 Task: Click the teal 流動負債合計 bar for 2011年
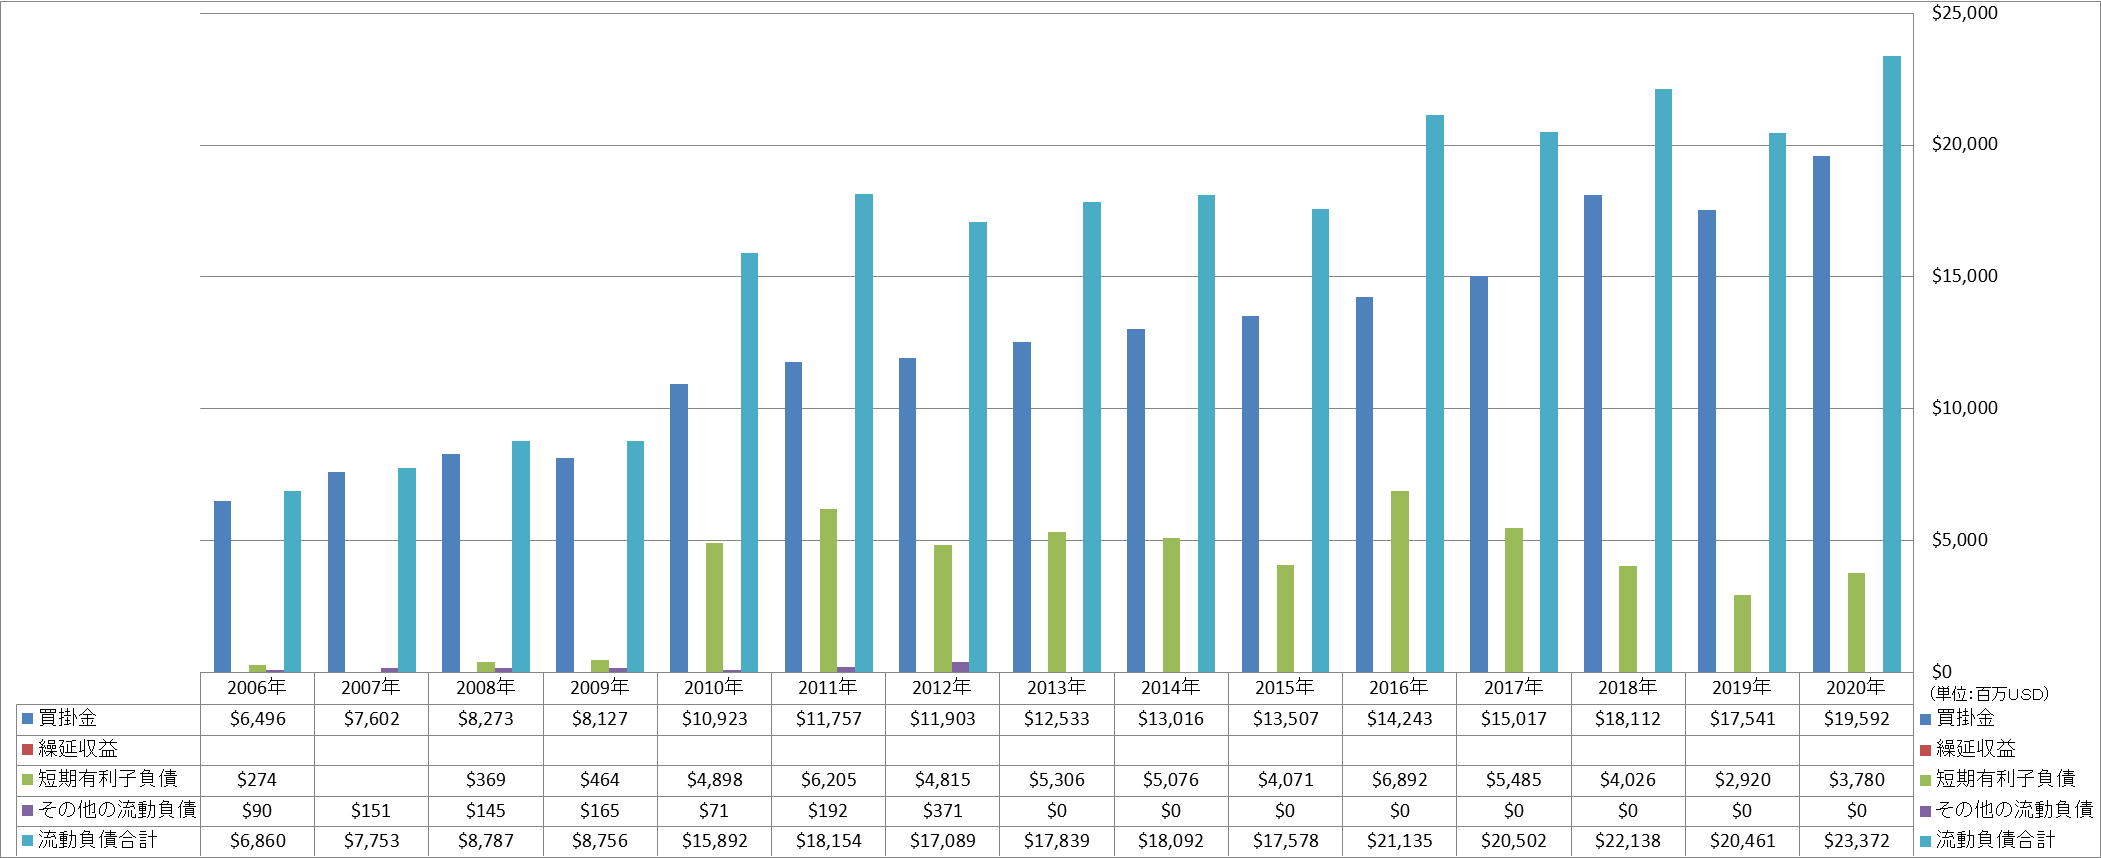coord(864,433)
